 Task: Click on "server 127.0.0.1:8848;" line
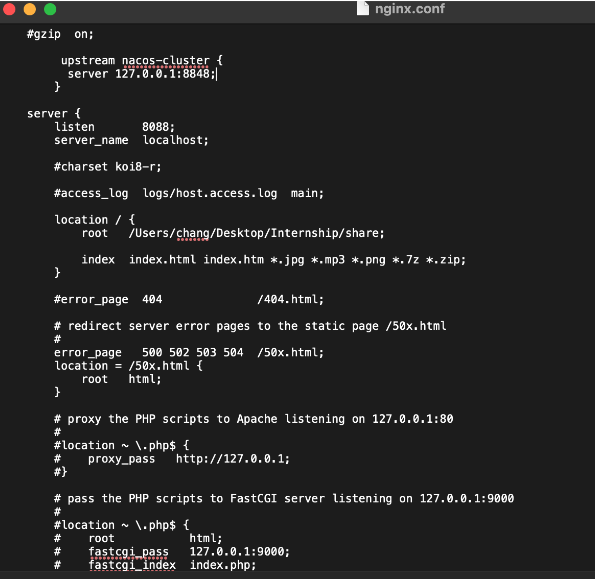click(141, 74)
